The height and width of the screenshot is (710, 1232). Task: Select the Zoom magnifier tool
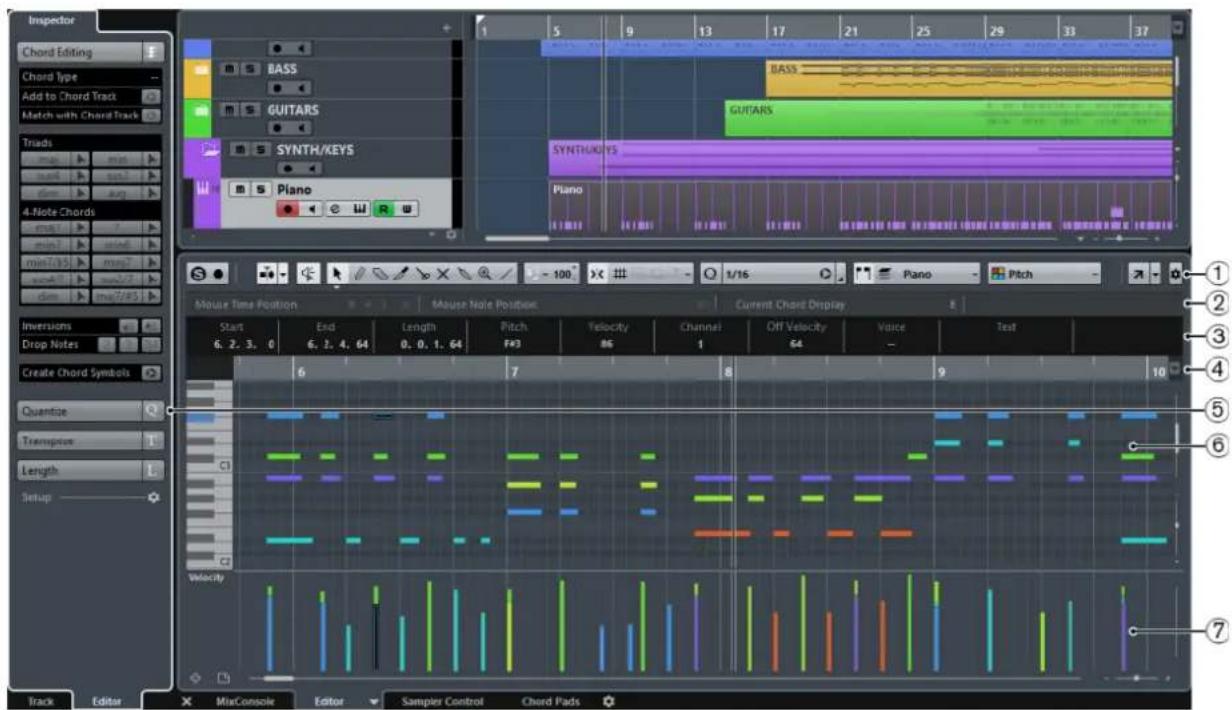[x=484, y=273]
